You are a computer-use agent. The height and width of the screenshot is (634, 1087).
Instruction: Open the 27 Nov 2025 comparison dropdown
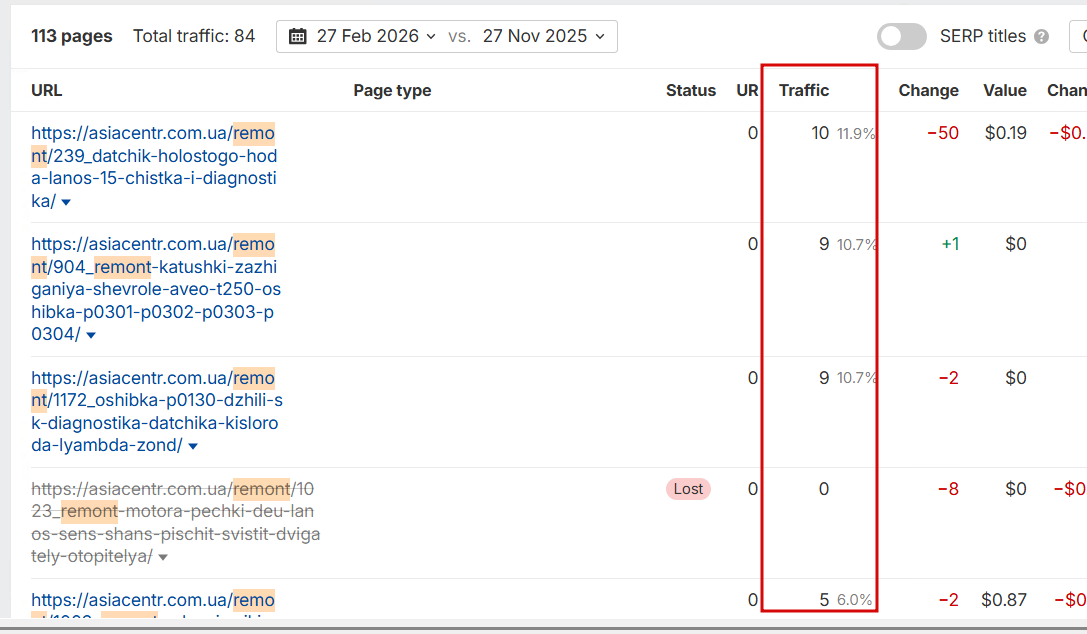[543, 37]
